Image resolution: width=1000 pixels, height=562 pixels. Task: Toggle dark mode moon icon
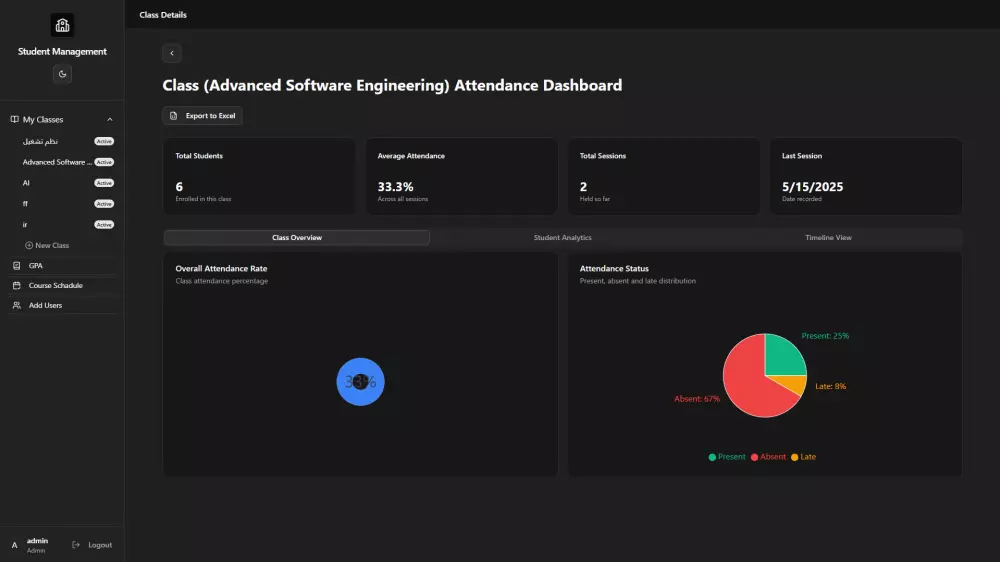point(62,74)
